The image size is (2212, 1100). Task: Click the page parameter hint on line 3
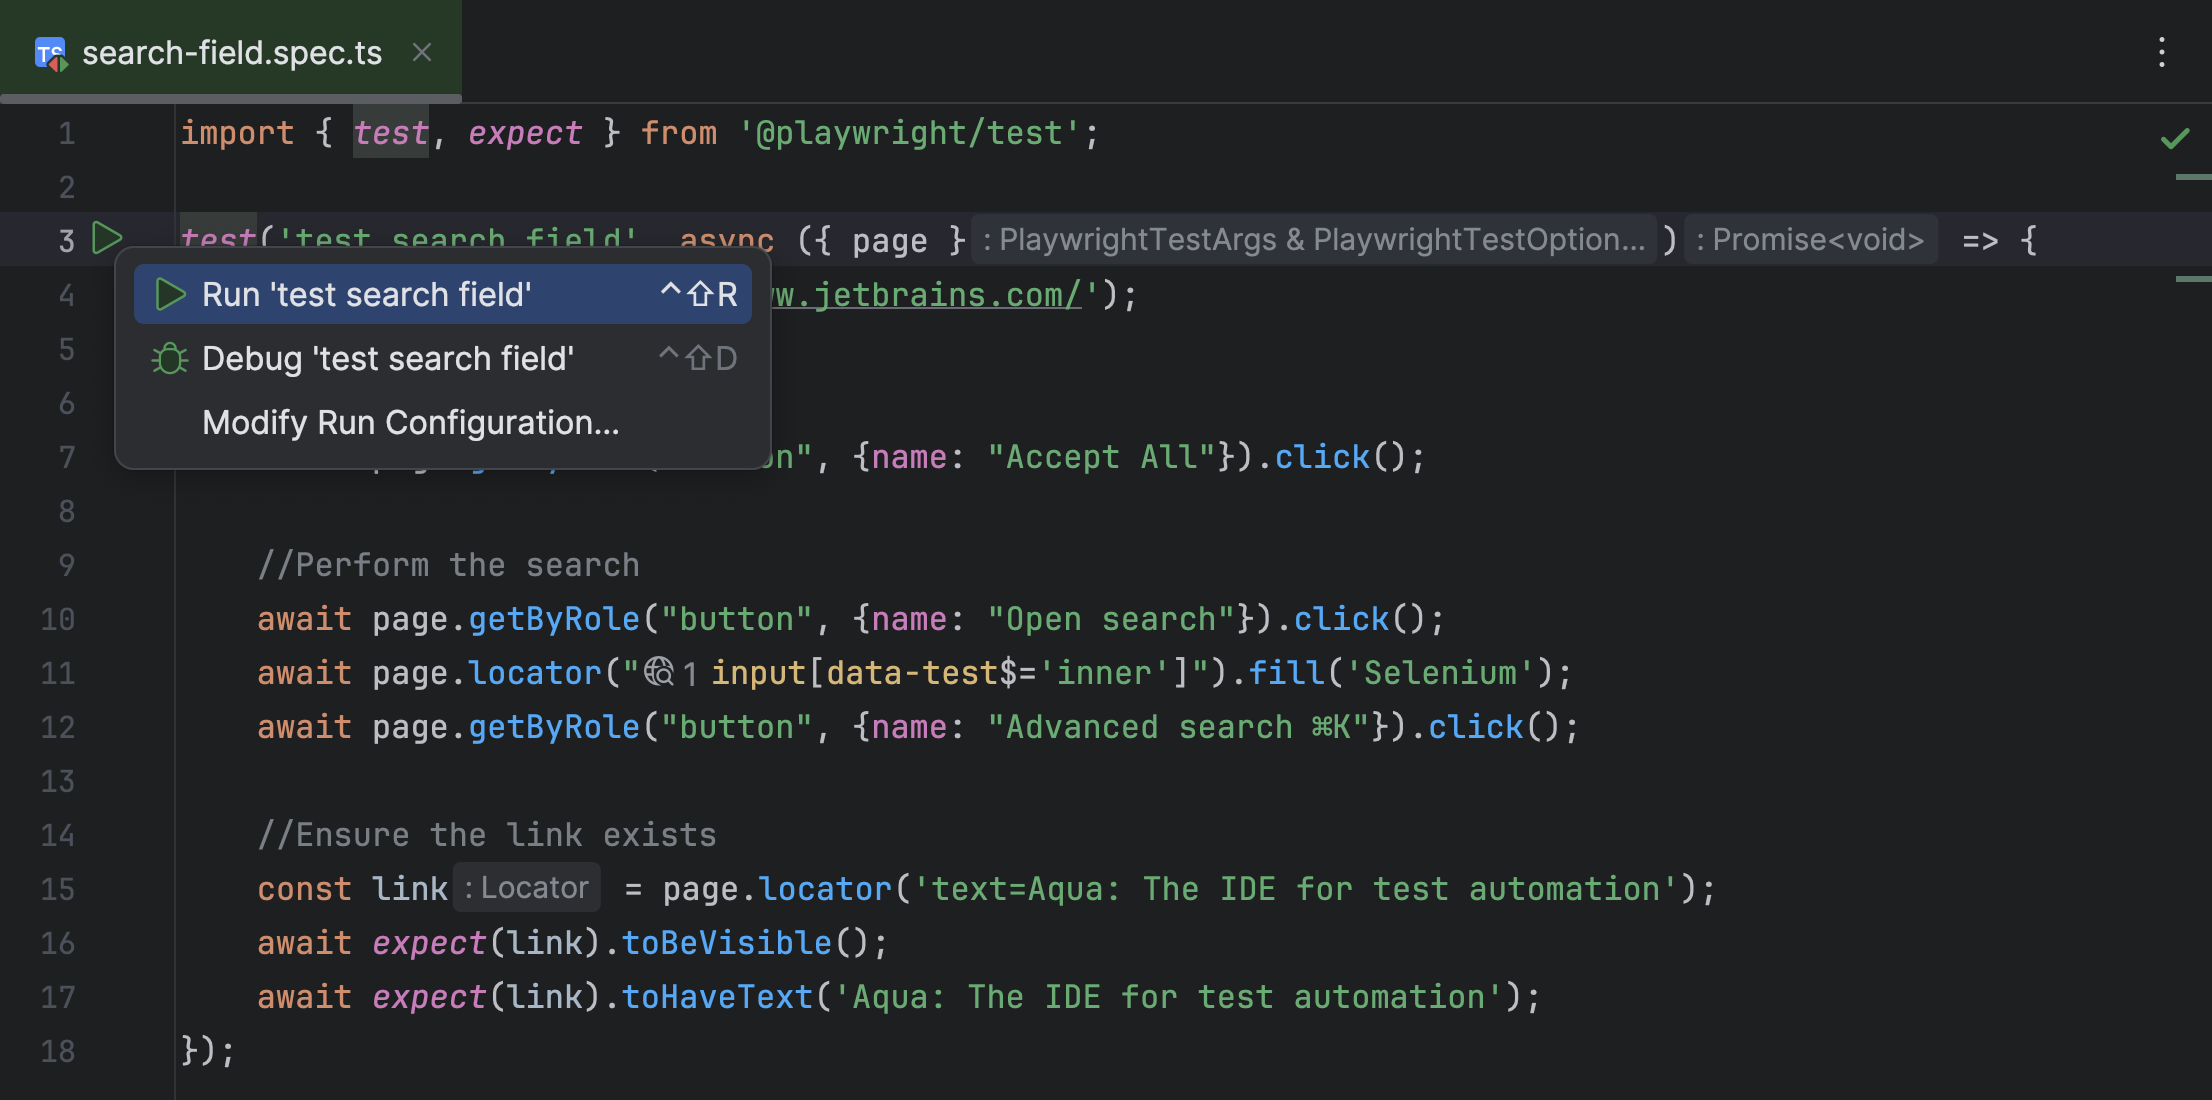pyautogui.click(x=888, y=239)
